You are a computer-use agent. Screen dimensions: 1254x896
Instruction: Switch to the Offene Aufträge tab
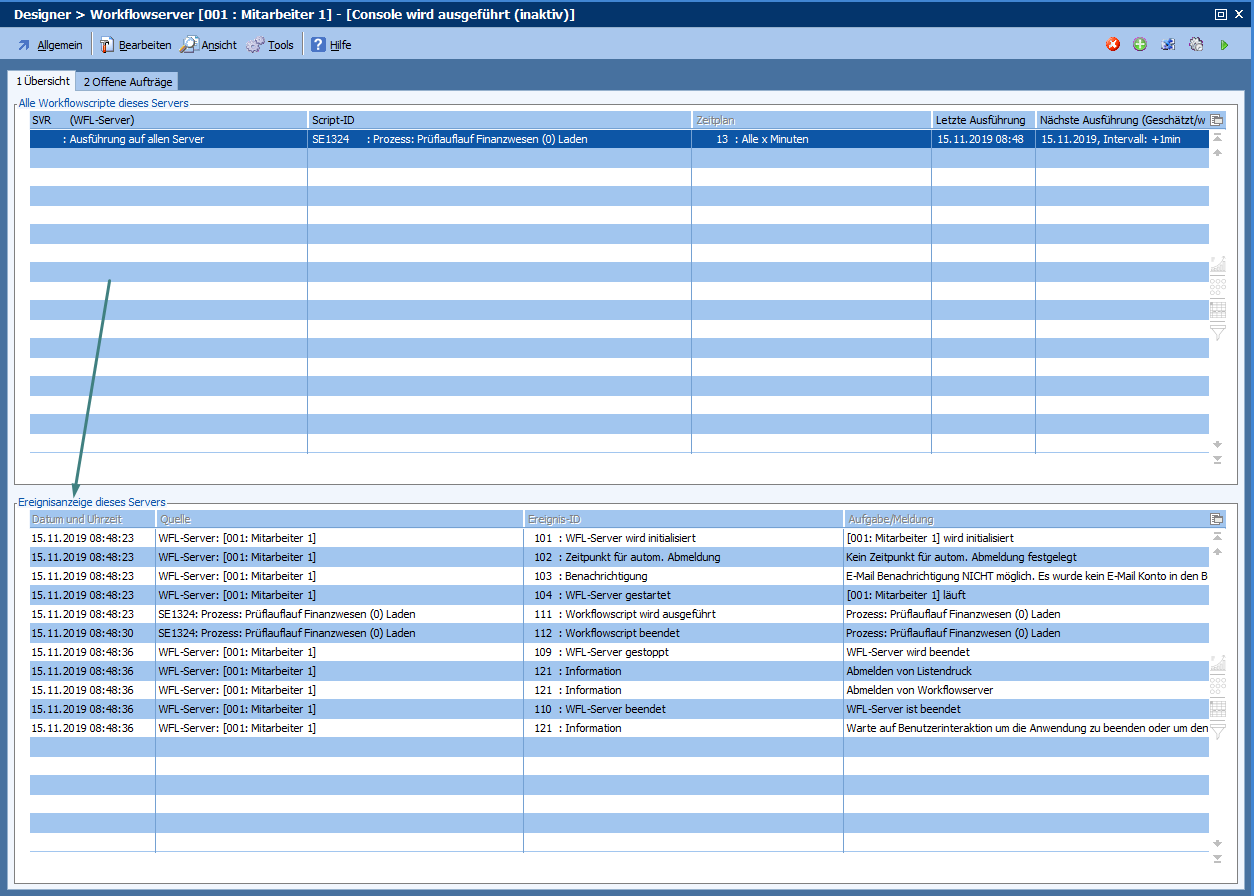[127, 82]
